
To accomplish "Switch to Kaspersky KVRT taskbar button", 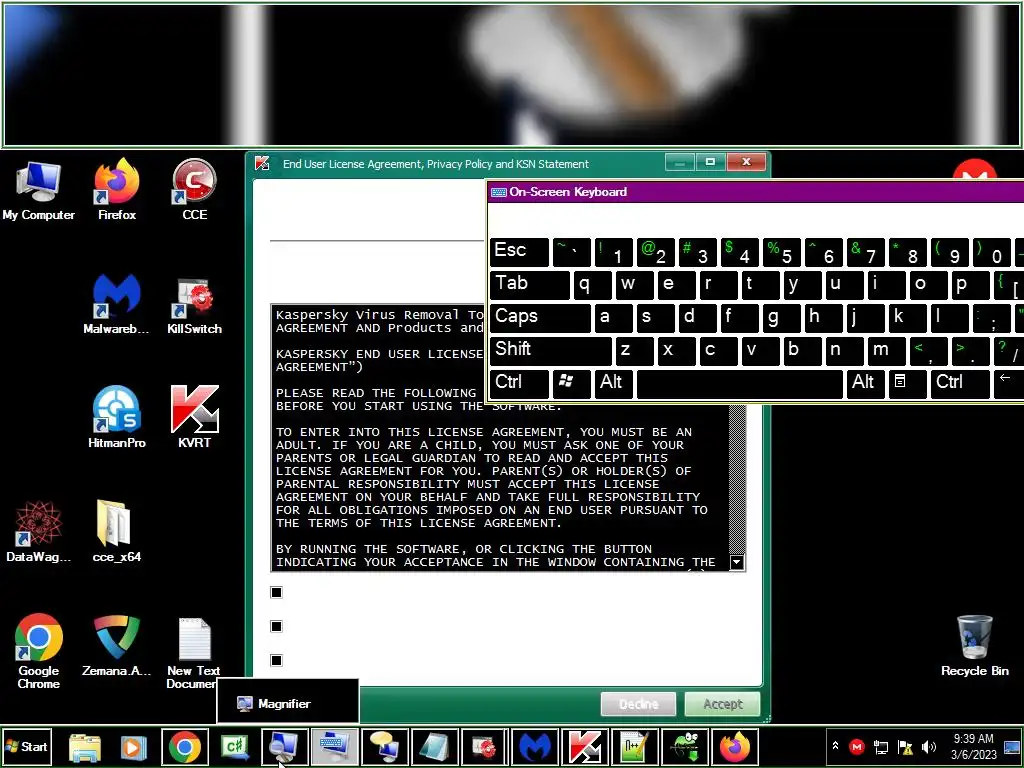I will coord(584,747).
